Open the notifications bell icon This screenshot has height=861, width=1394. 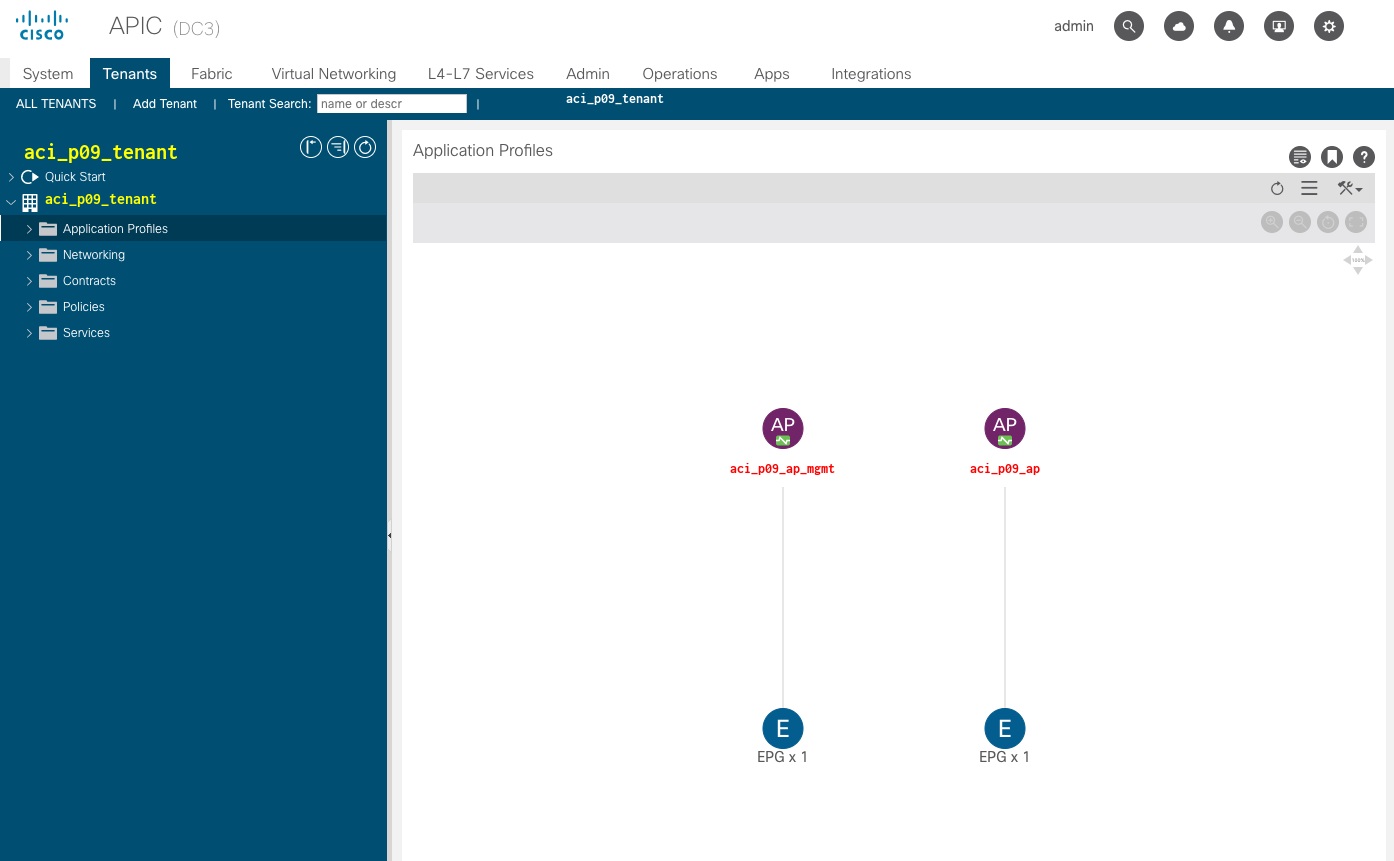pos(1229,27)
